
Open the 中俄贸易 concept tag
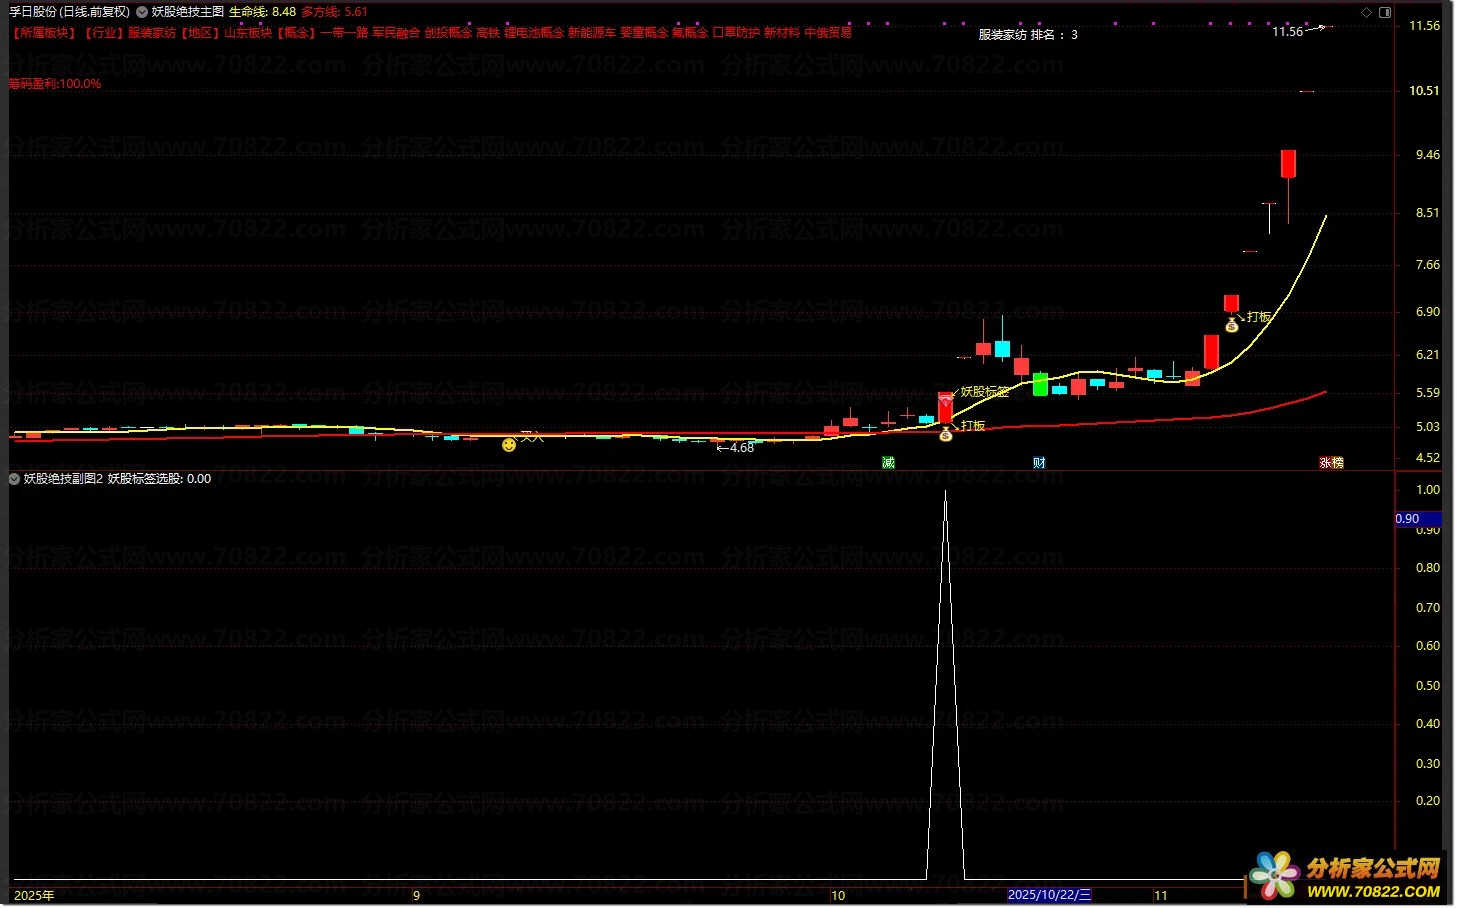click(x=828, y=33)
